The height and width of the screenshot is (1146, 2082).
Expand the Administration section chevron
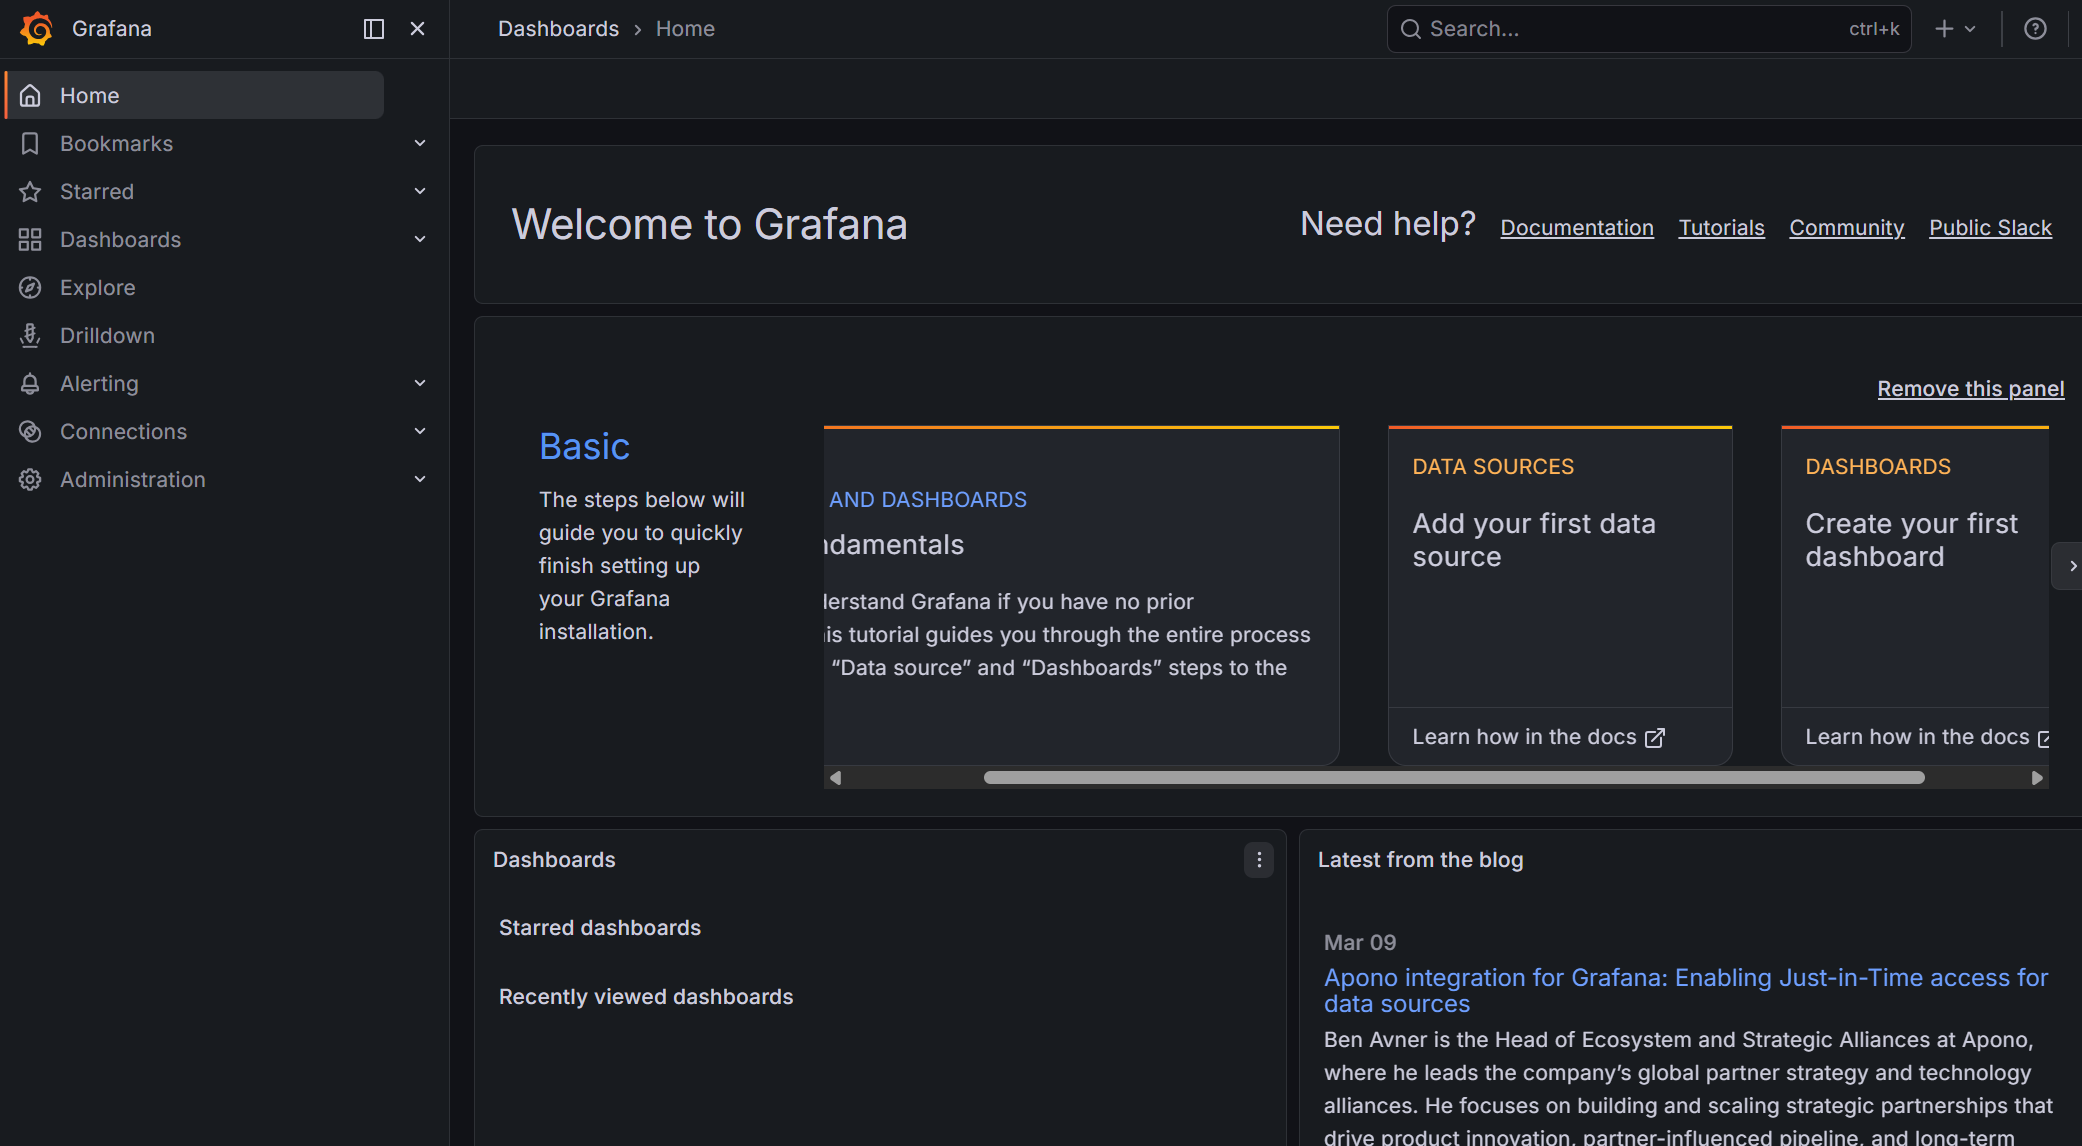(420, 480)
